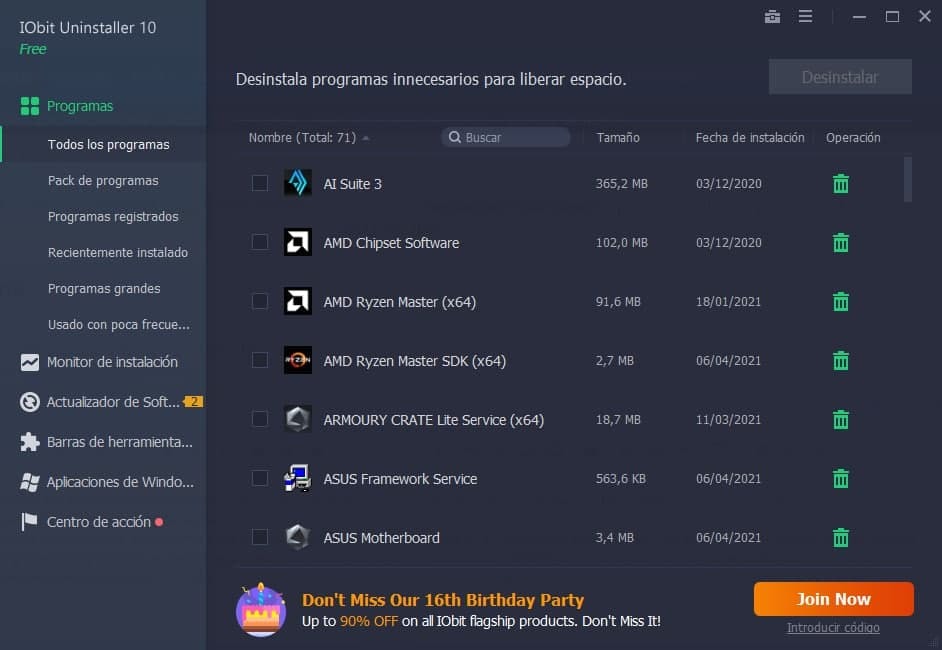Uninstall AMD Ryzen Master (x64) via trash icon
Screen dimensions: 942x650
pyautogui.click(x=840, y=301)
